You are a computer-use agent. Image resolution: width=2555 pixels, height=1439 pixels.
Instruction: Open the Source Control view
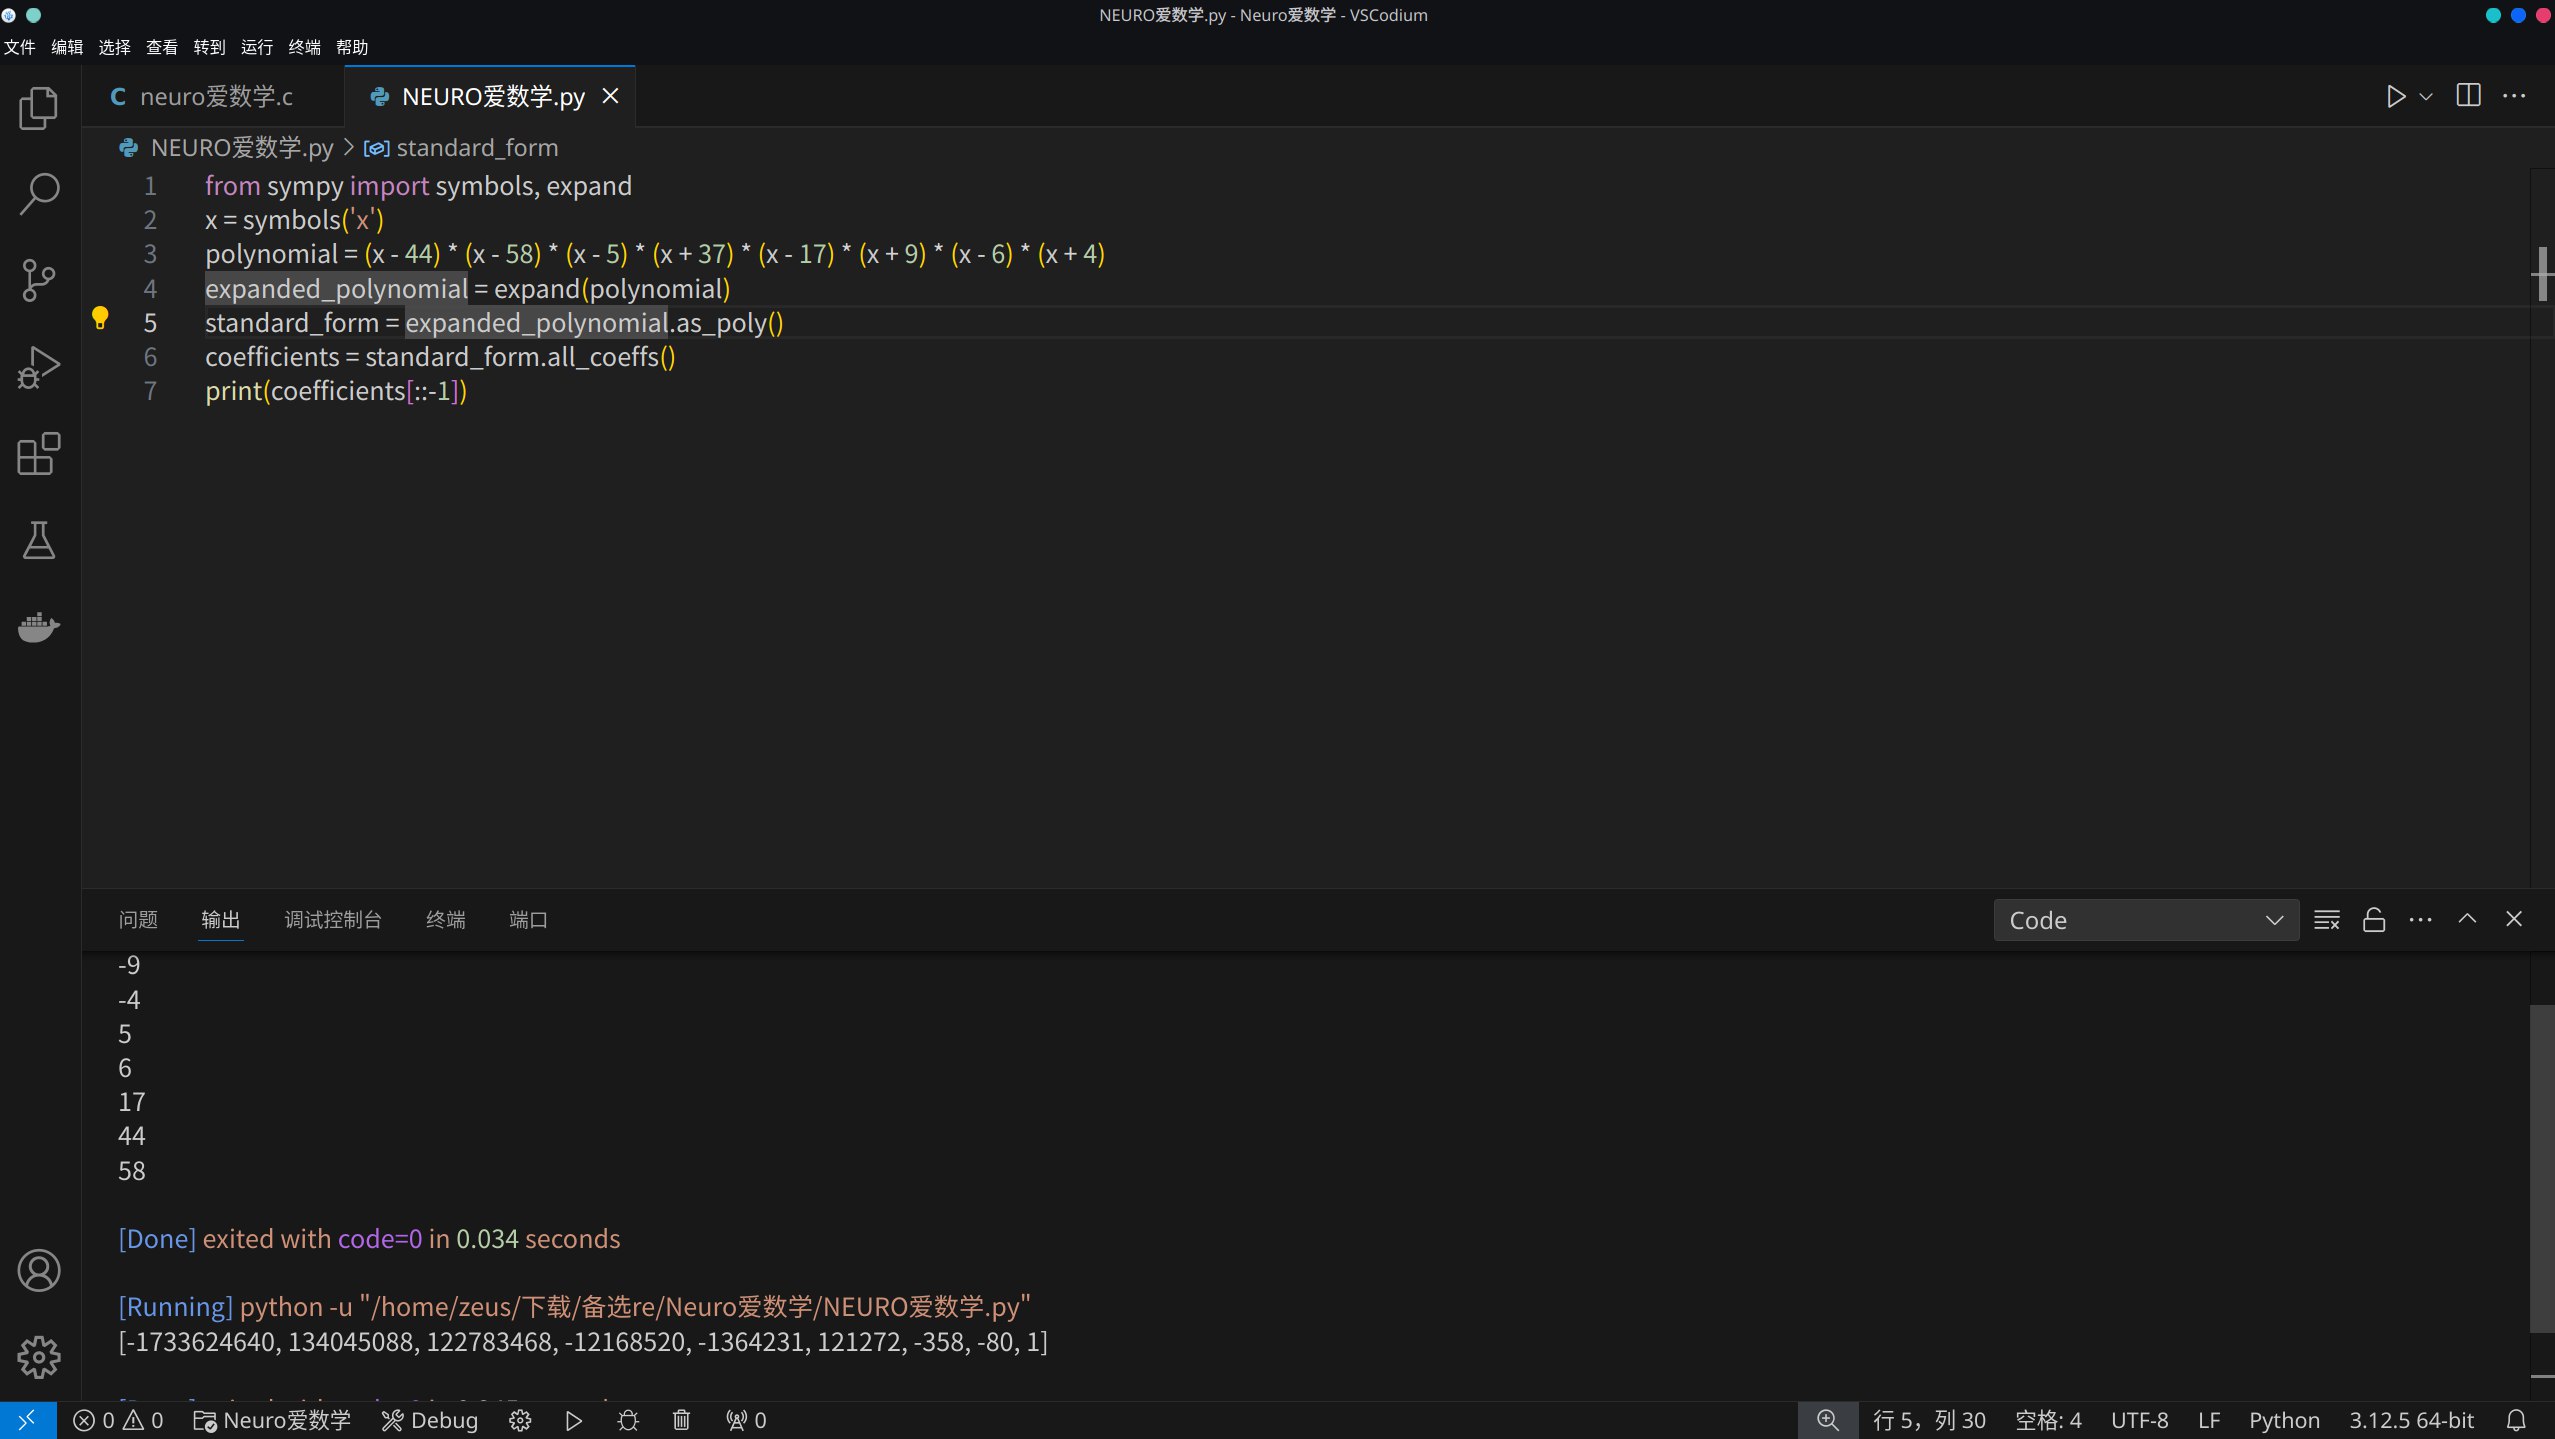point(39,280)
